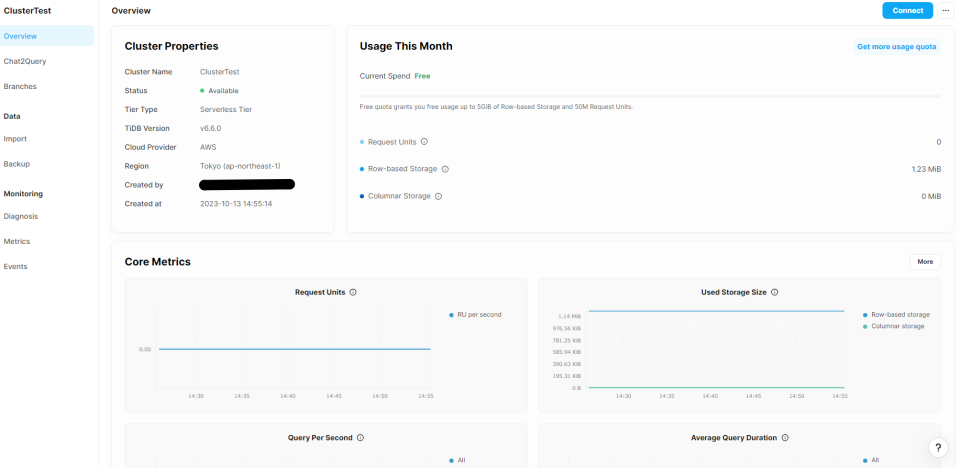960x468 pixels.
Task: Click the Connect button
Action: coord(907,10)
